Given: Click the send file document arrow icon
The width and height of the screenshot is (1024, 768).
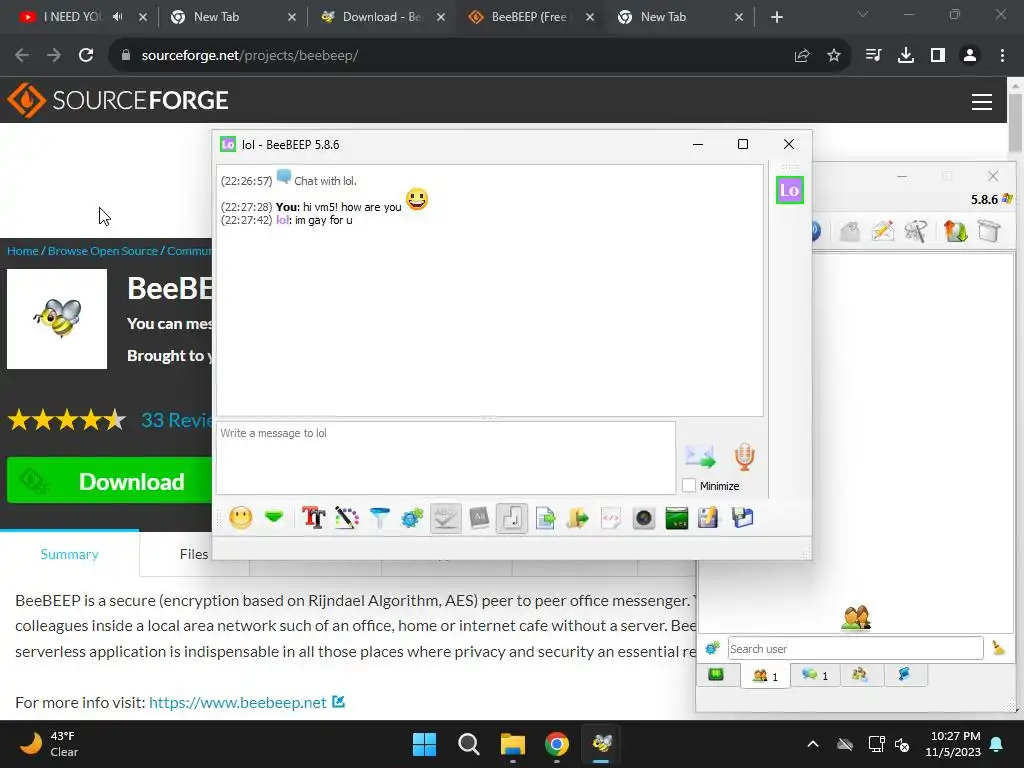Looking at the screenshot, I should point(545,519).
